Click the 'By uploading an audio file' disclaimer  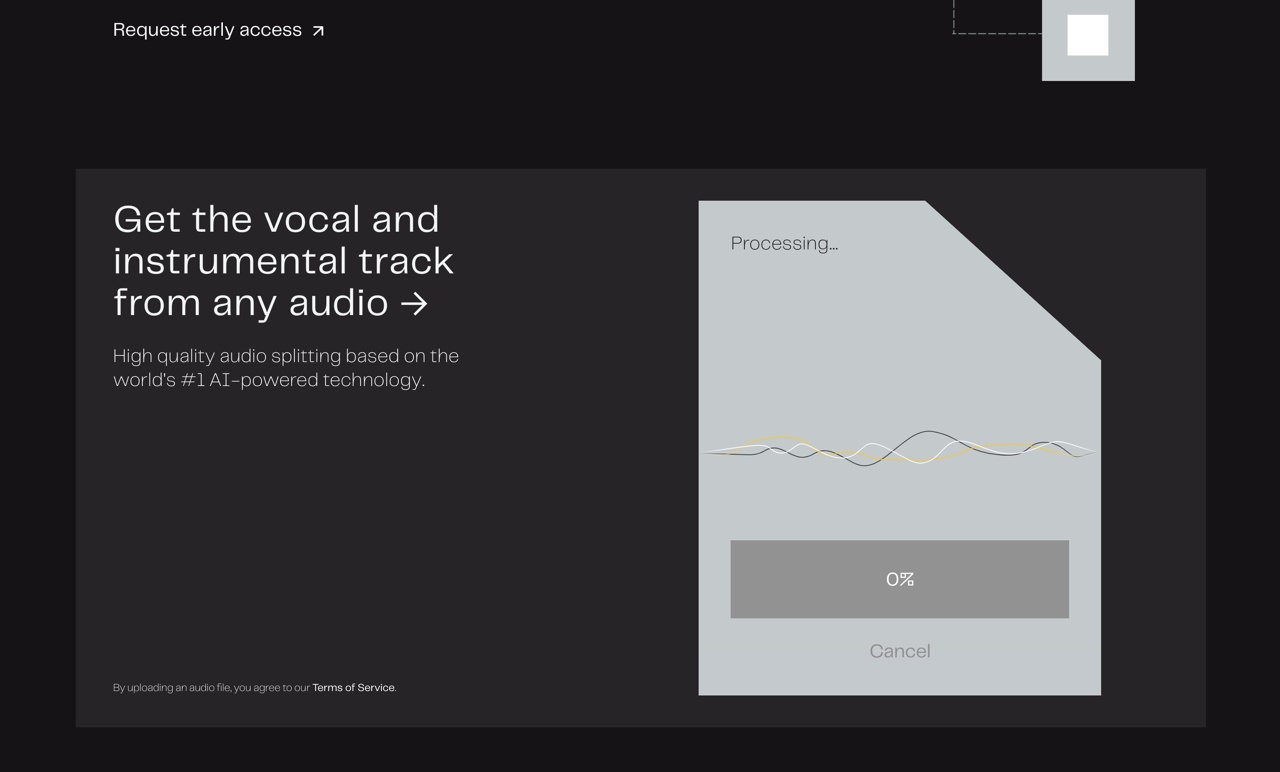211,688
